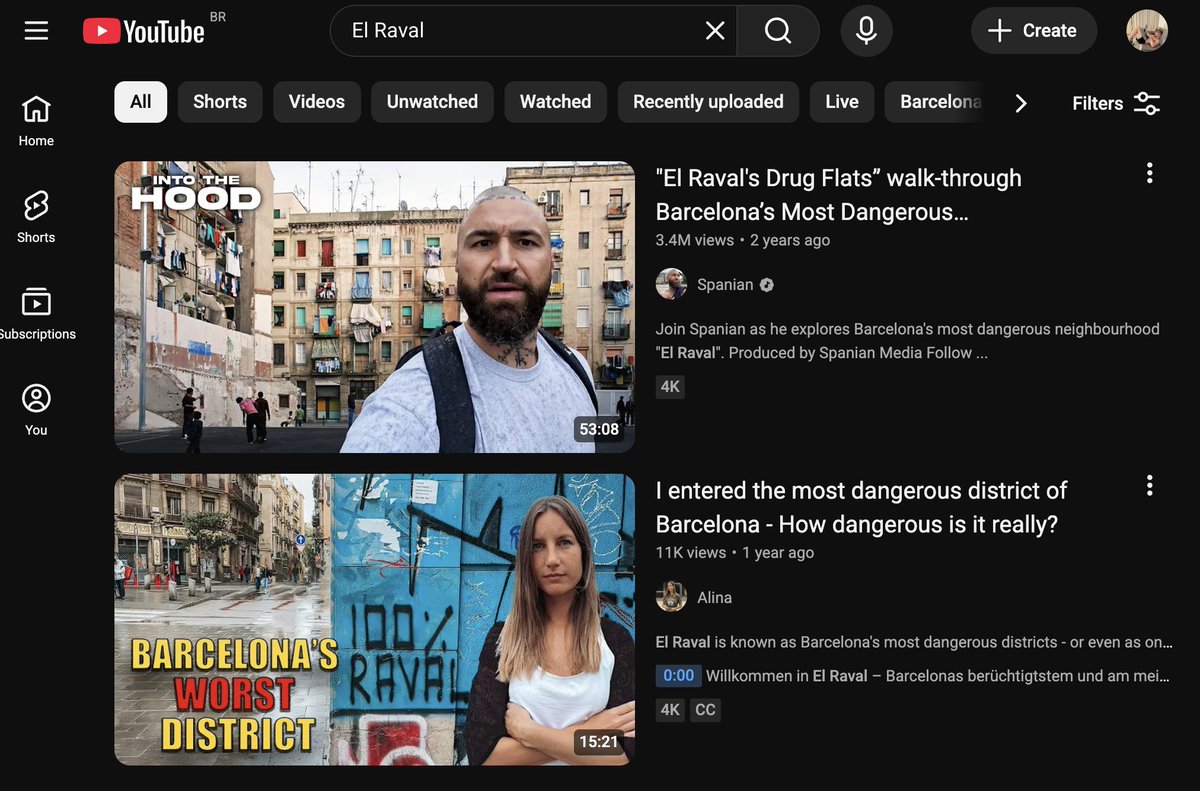Open the Barcelona's Worst District thumbnail
The width and height of the screenshot is (1200, 791).
[x=375, y=620]
